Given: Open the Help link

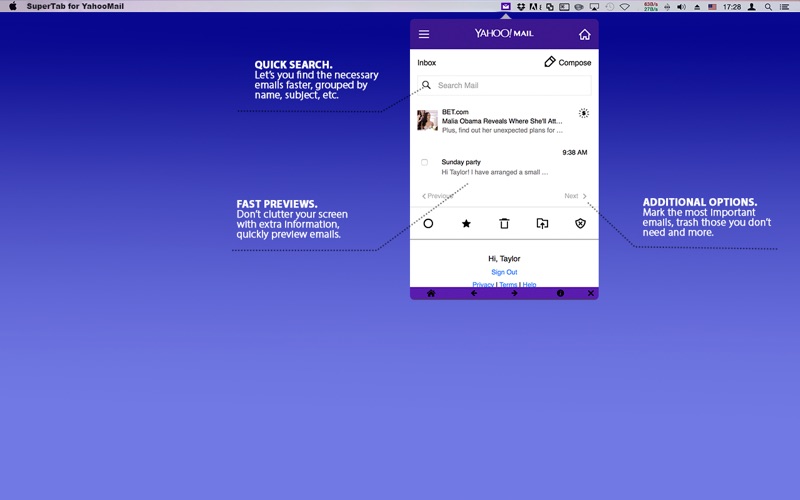Looking at the screenshot, I should click(529, 284).
